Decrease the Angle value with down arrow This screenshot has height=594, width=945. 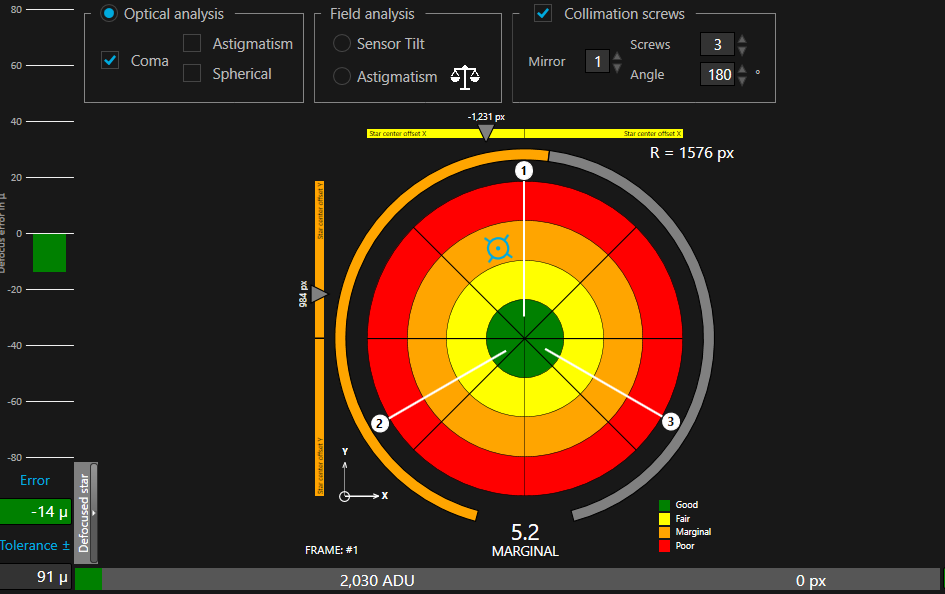742,80
